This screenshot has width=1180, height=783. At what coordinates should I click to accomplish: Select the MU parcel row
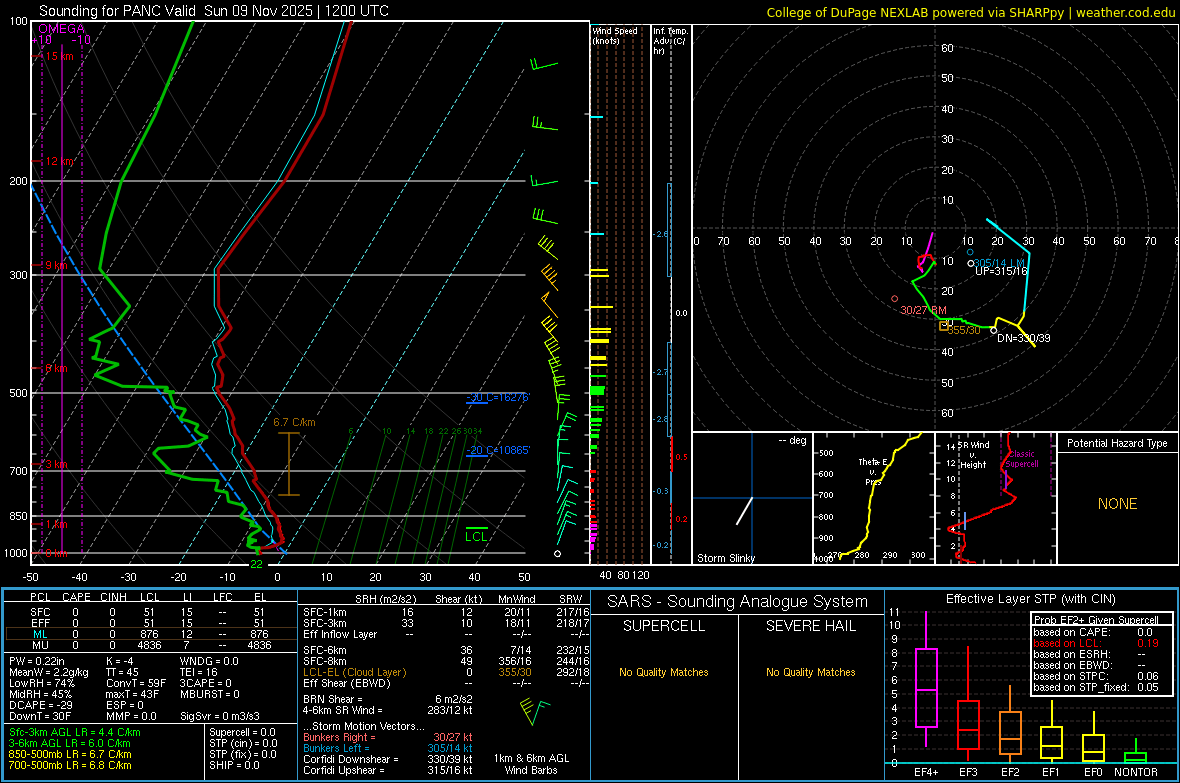point(149,645)
